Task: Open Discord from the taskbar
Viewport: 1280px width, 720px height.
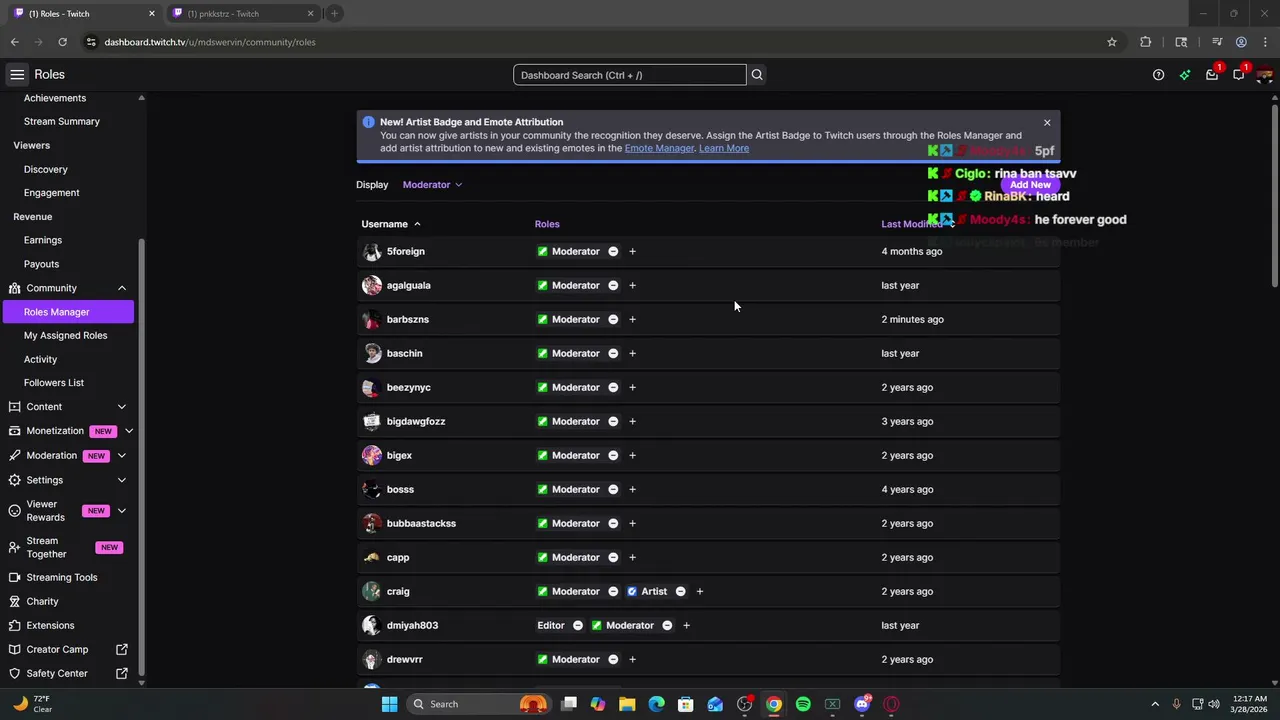Action: coord(862,704)
